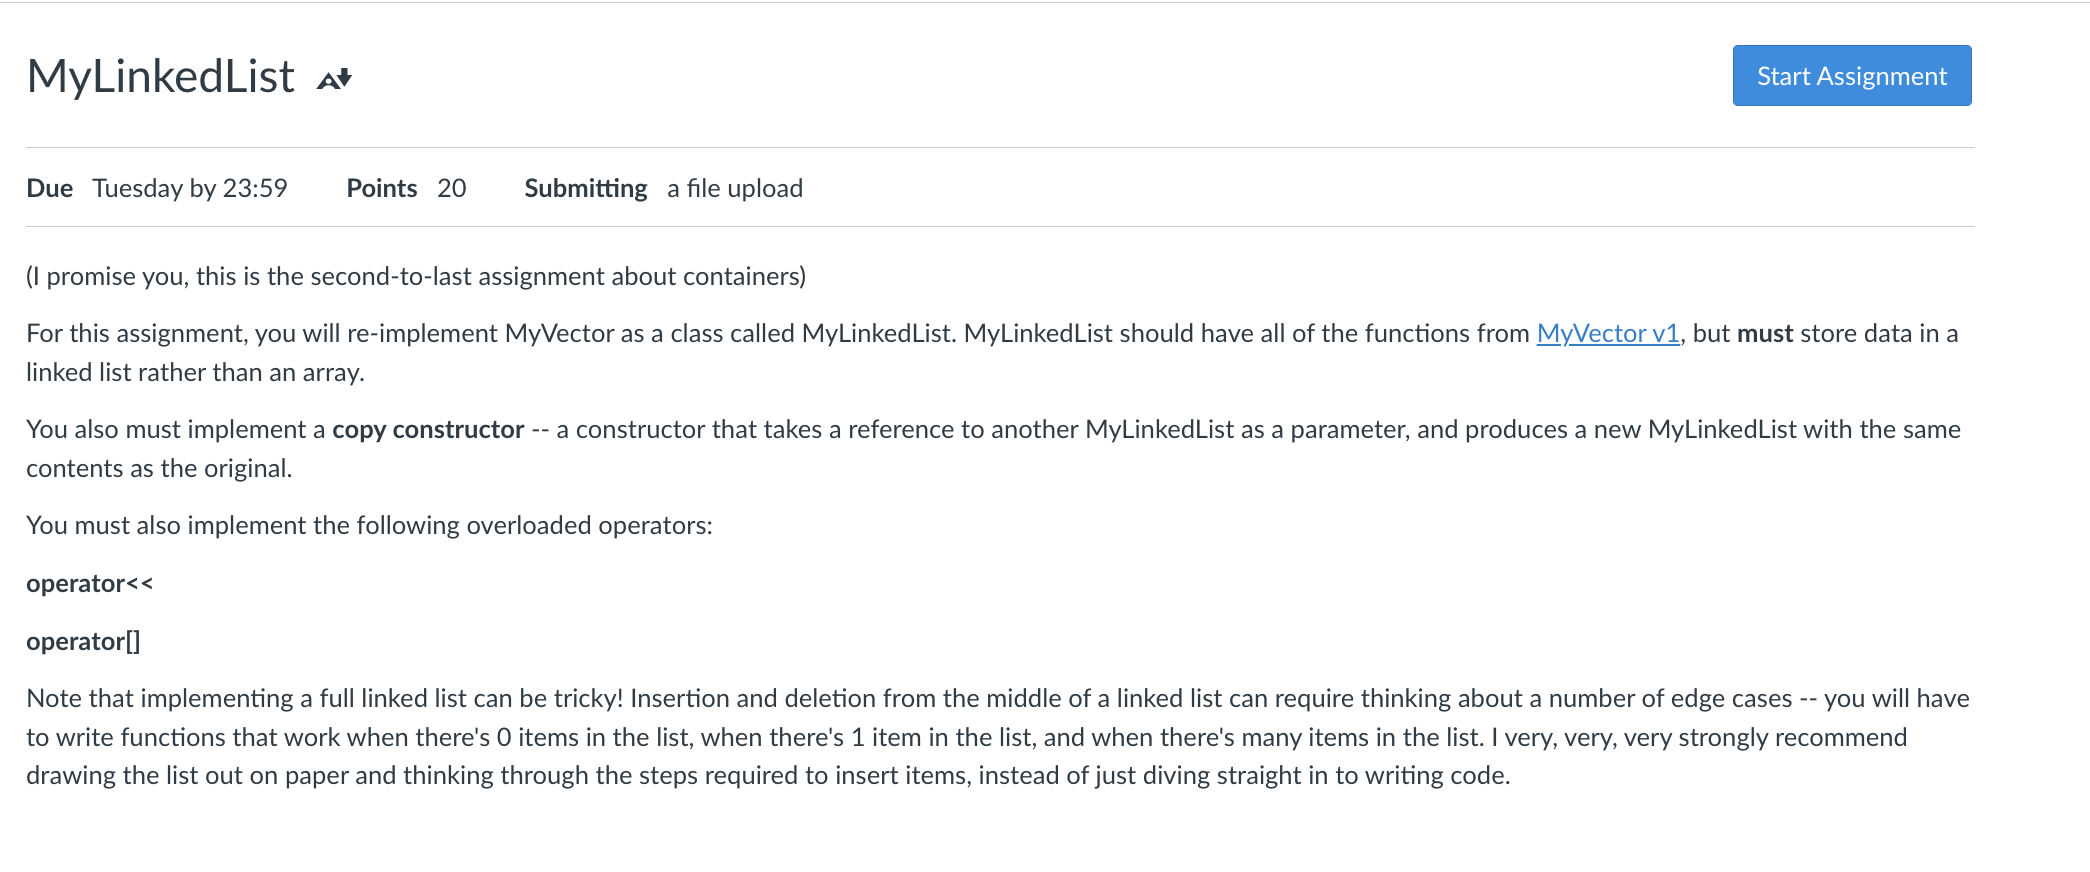The image size is (2090, 872).
Task: Click the overloaded operators sentence
Action: tap(368, 524)
